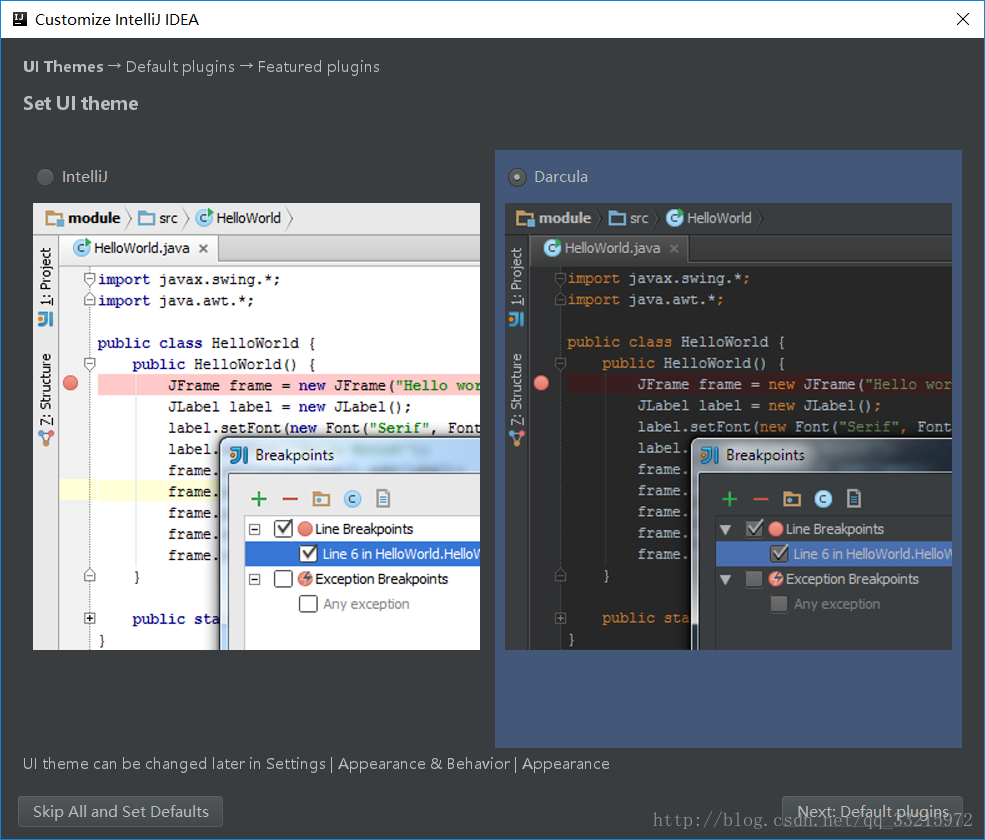The image size is (985, 840).
Task: Select the IntelliJ theme radio button
Action: click(x=45, y=177)
